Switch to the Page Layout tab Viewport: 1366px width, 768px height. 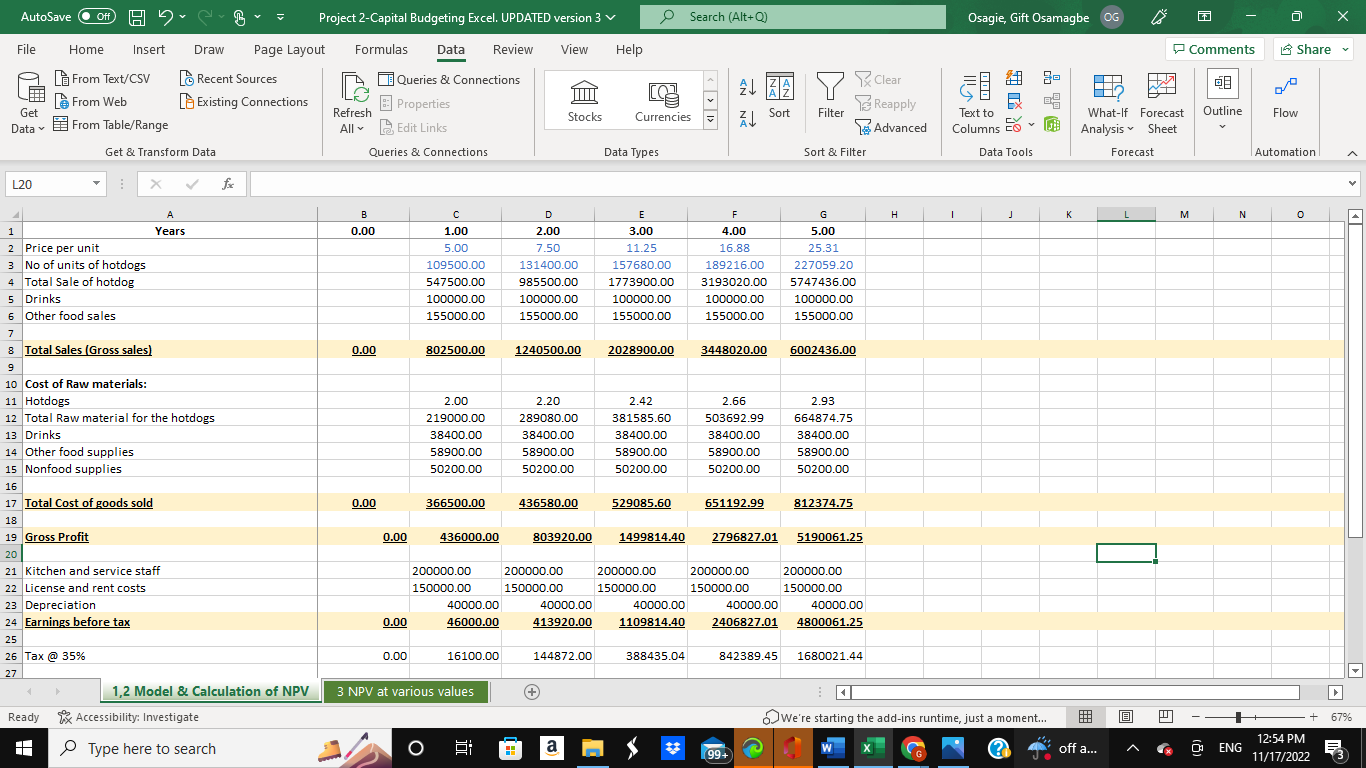289,49
